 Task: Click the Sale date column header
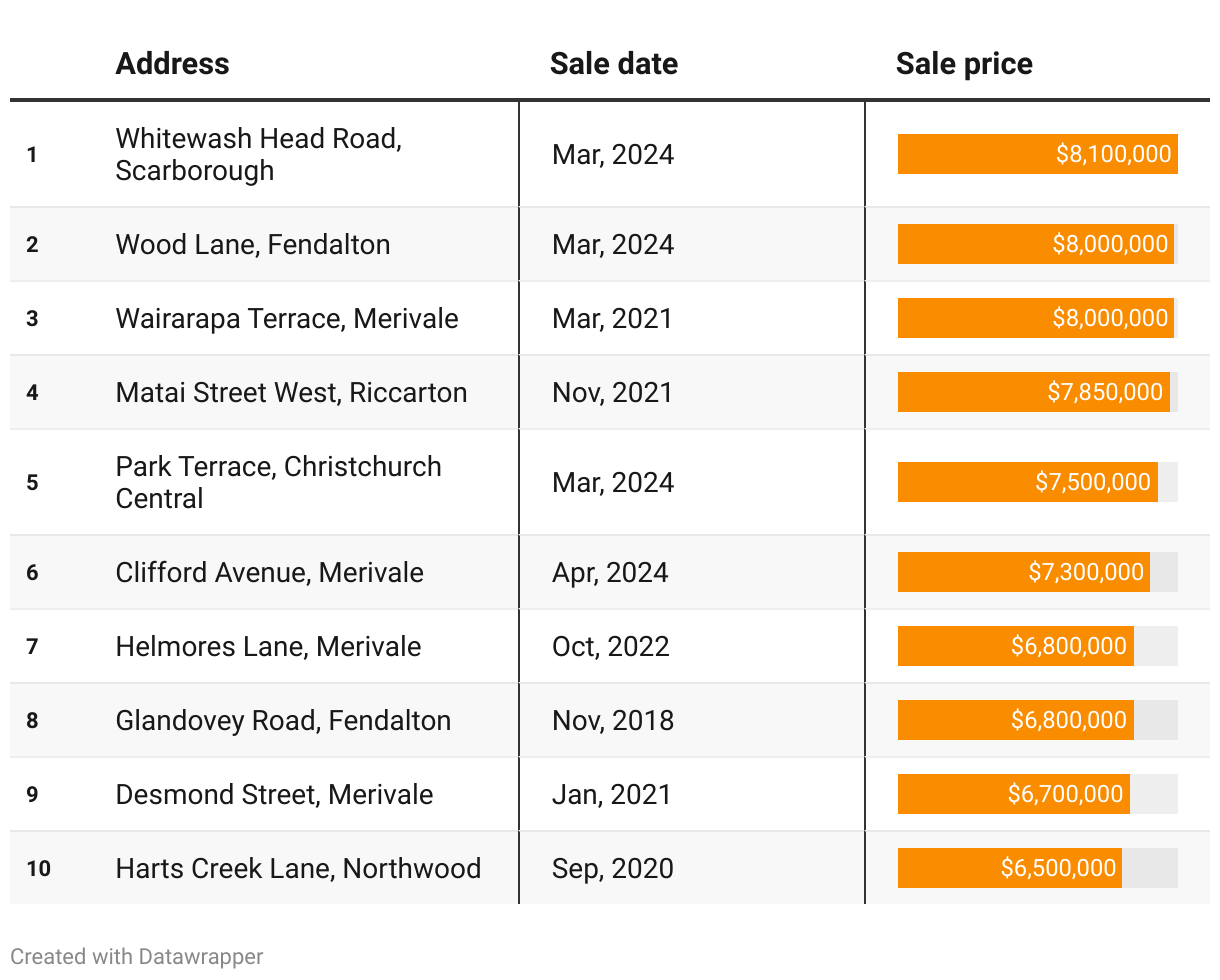coord(614,64)
